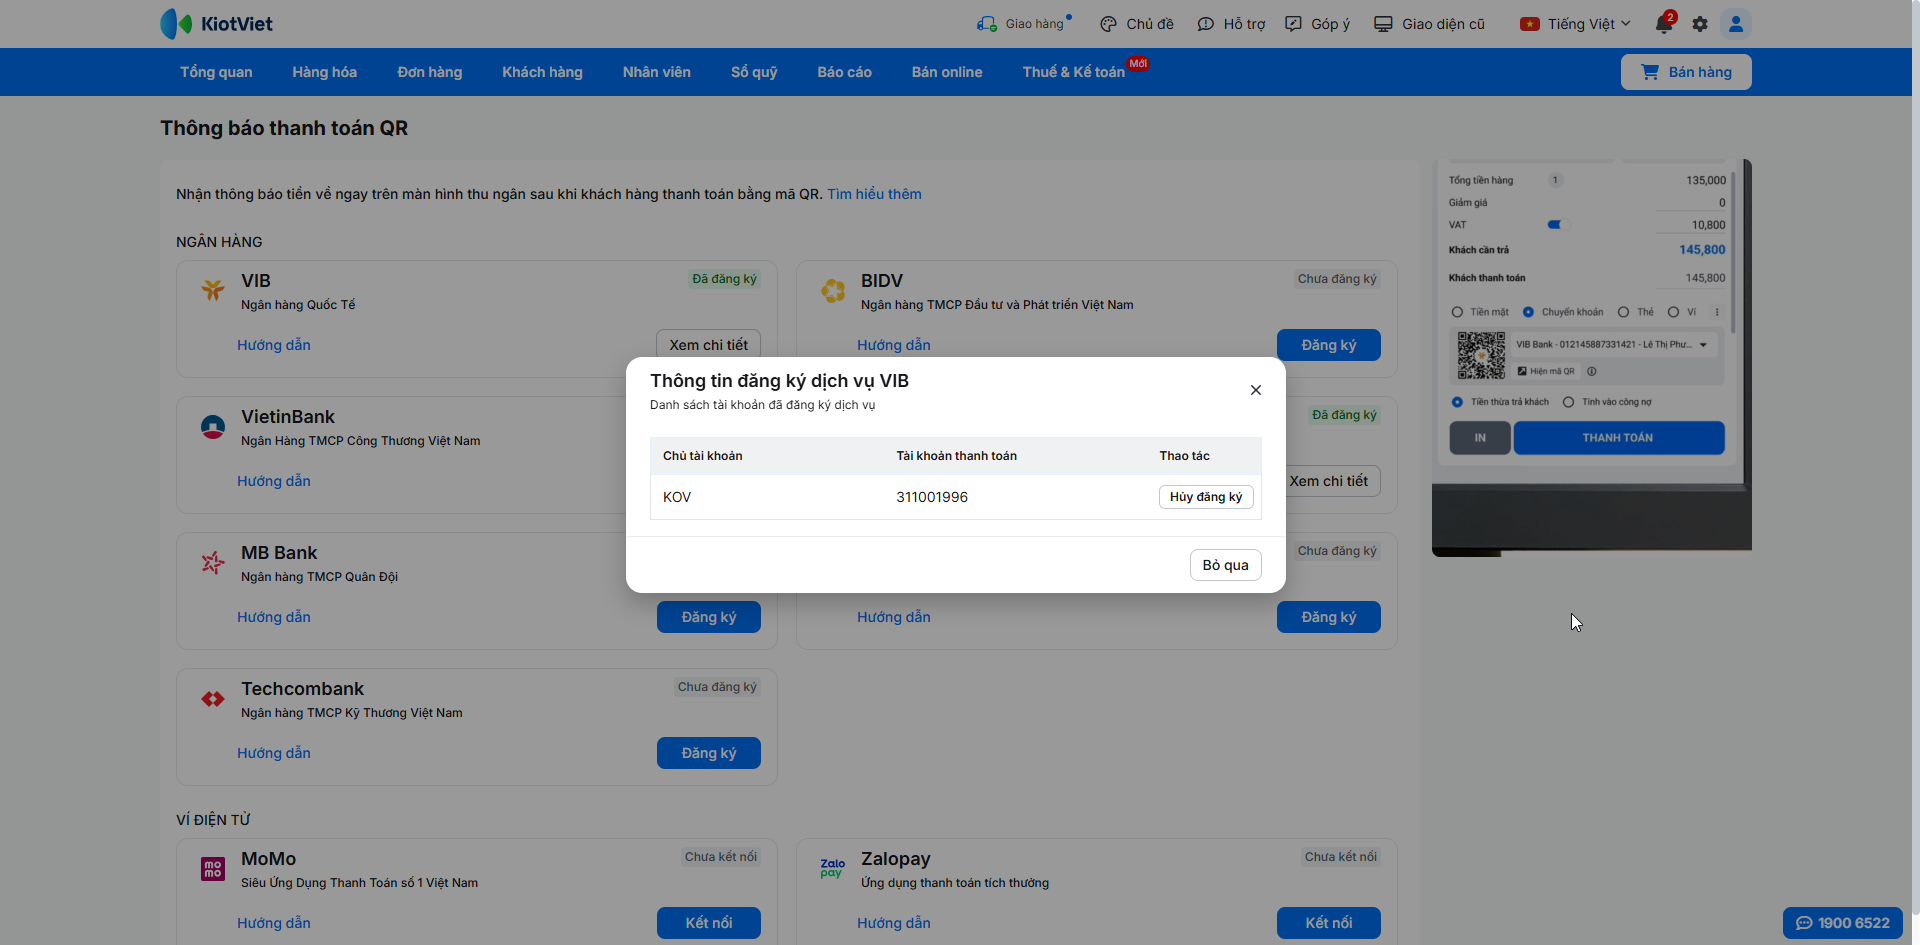The height and width of the screenshot is (945, 1920).
Task: Go to Tổng quan menu
Action: [x=216, y=72]
